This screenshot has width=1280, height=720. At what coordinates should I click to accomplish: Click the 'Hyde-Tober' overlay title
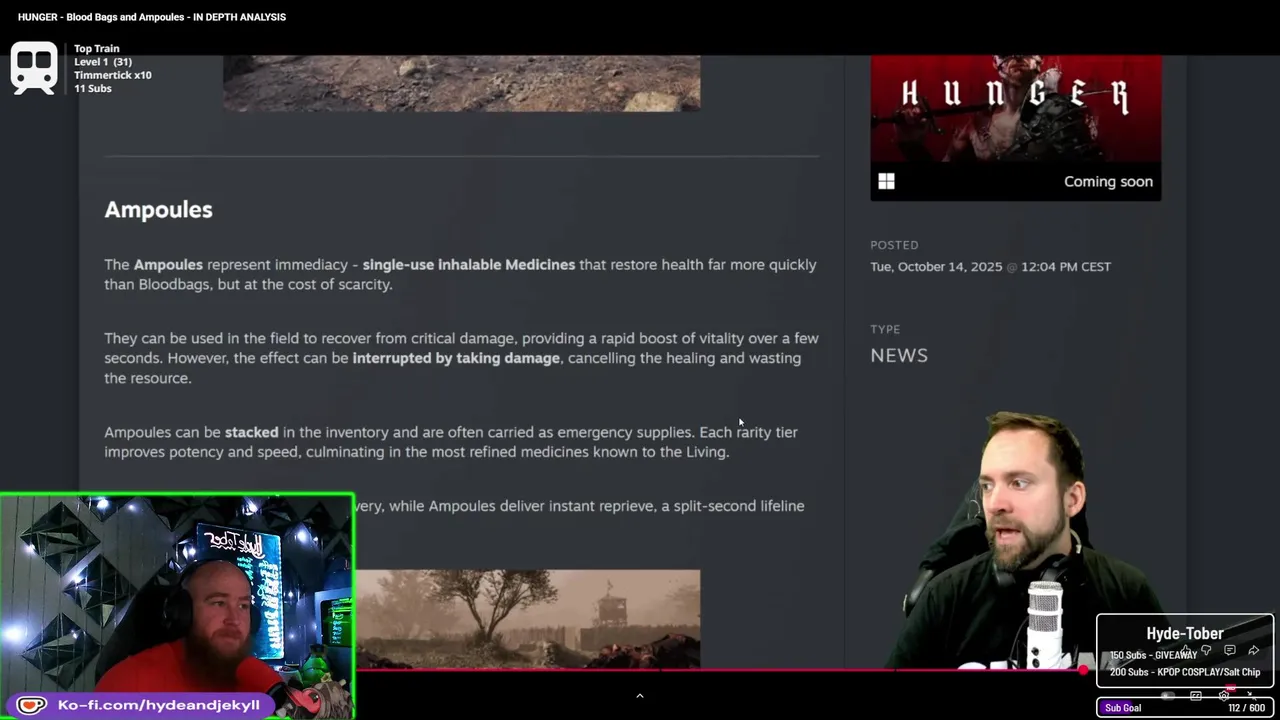pyautogui.click(x=1185, y=633)
